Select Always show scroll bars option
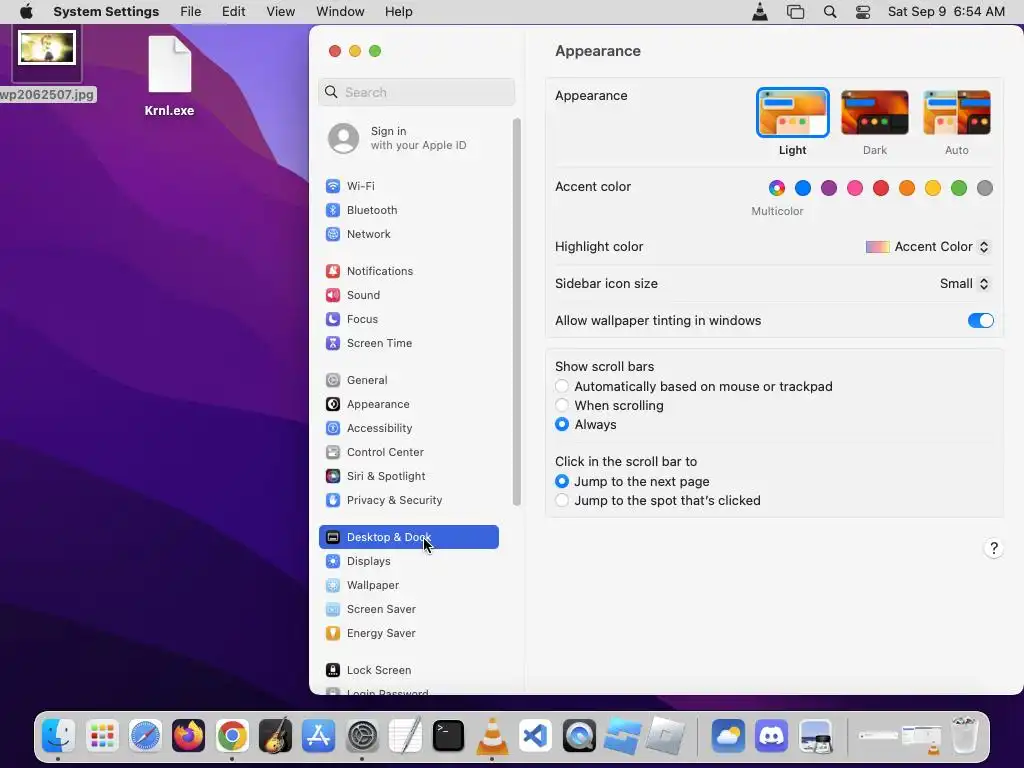Screen dimensions: 1024x768 click(562, 424)
